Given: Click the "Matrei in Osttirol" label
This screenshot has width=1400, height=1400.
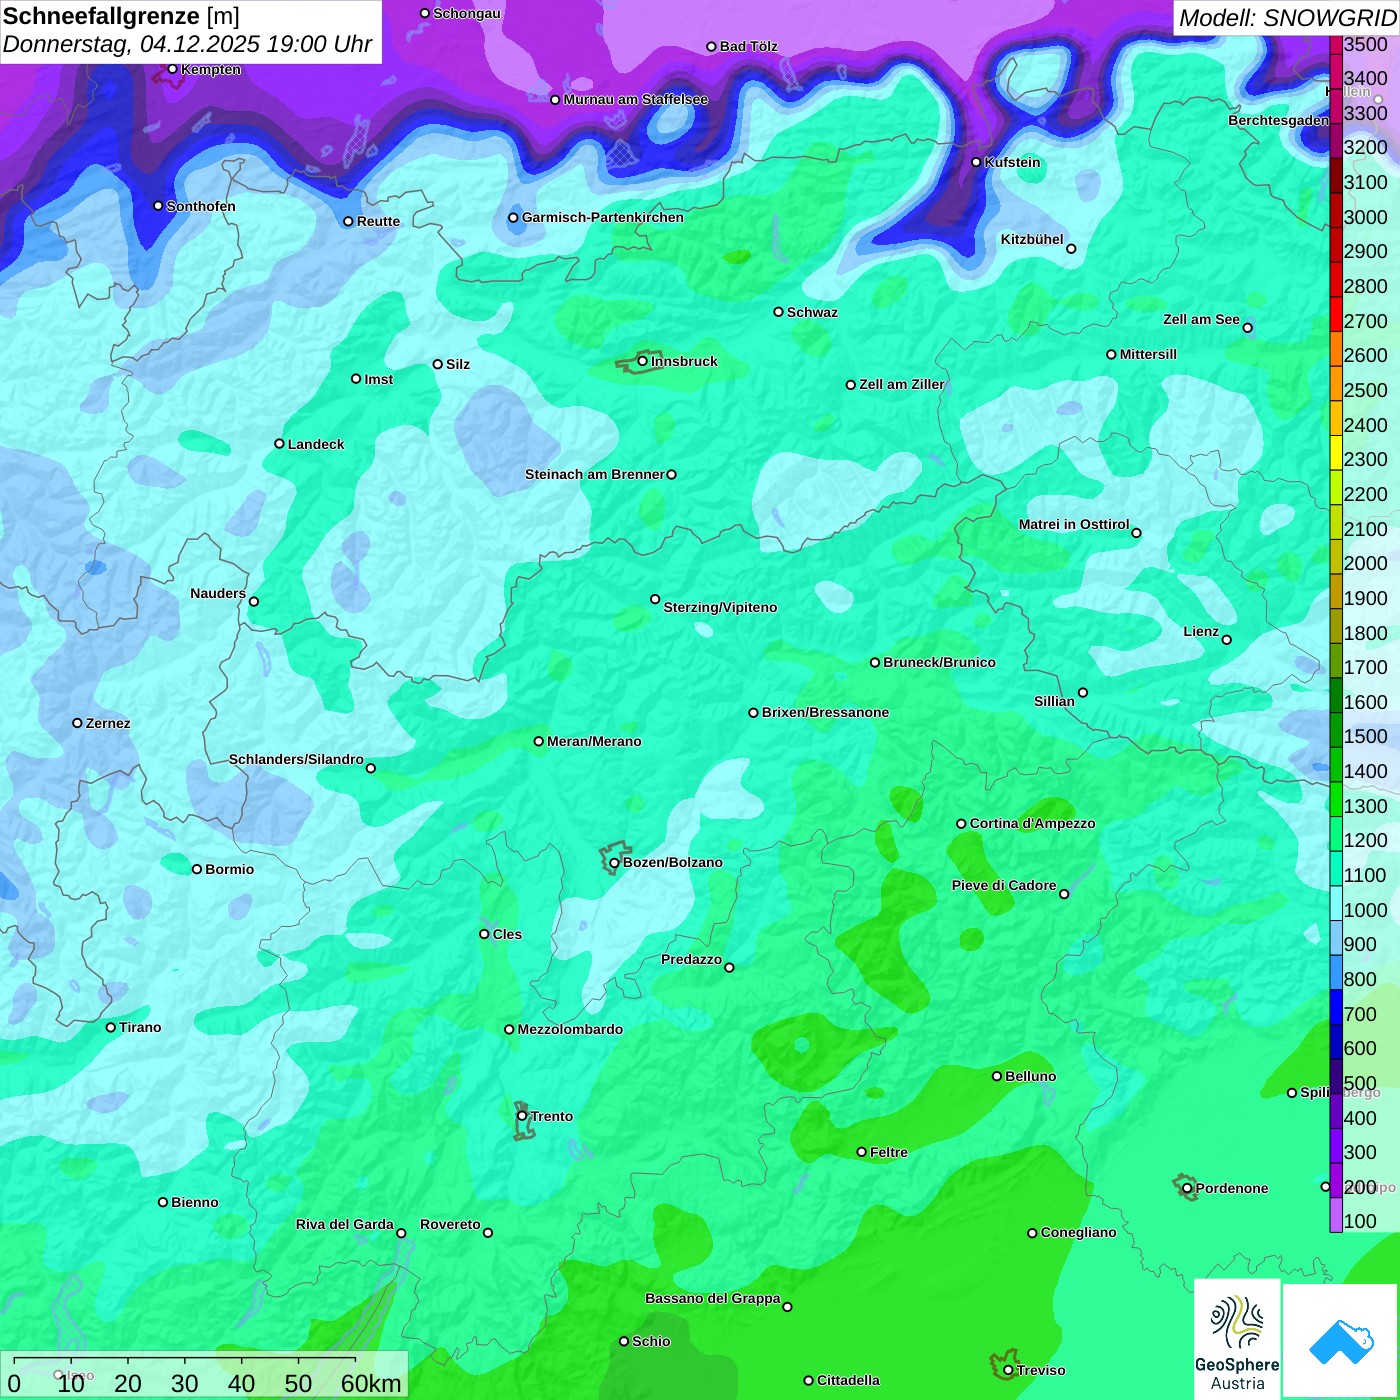Looking at the screenshot, I should tap(1074, 524).
